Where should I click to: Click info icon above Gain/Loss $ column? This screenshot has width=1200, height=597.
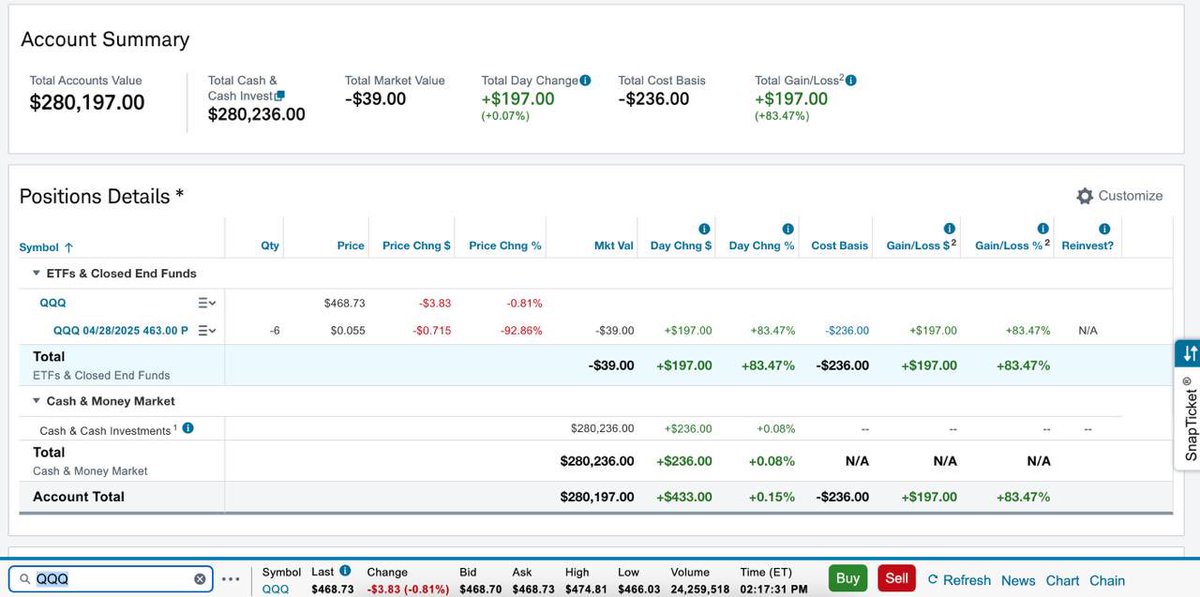tap(949, 229)
